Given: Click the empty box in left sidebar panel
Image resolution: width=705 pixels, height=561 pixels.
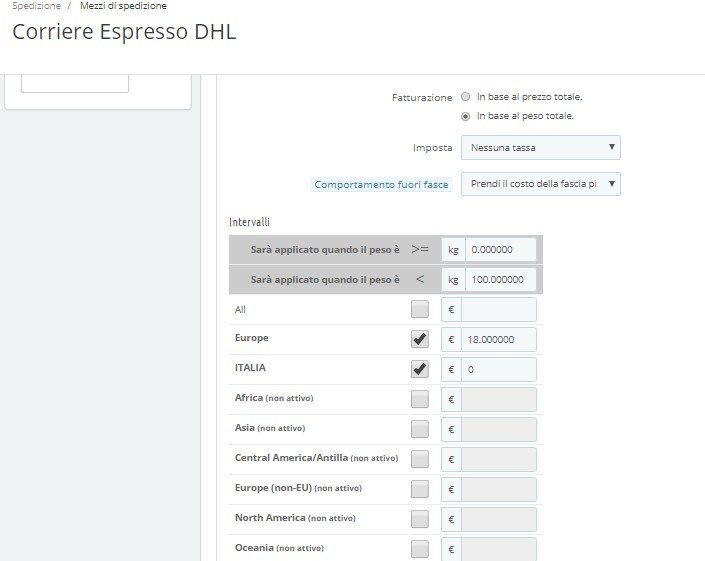Looking at the screenshot, I should coord(75,84).
